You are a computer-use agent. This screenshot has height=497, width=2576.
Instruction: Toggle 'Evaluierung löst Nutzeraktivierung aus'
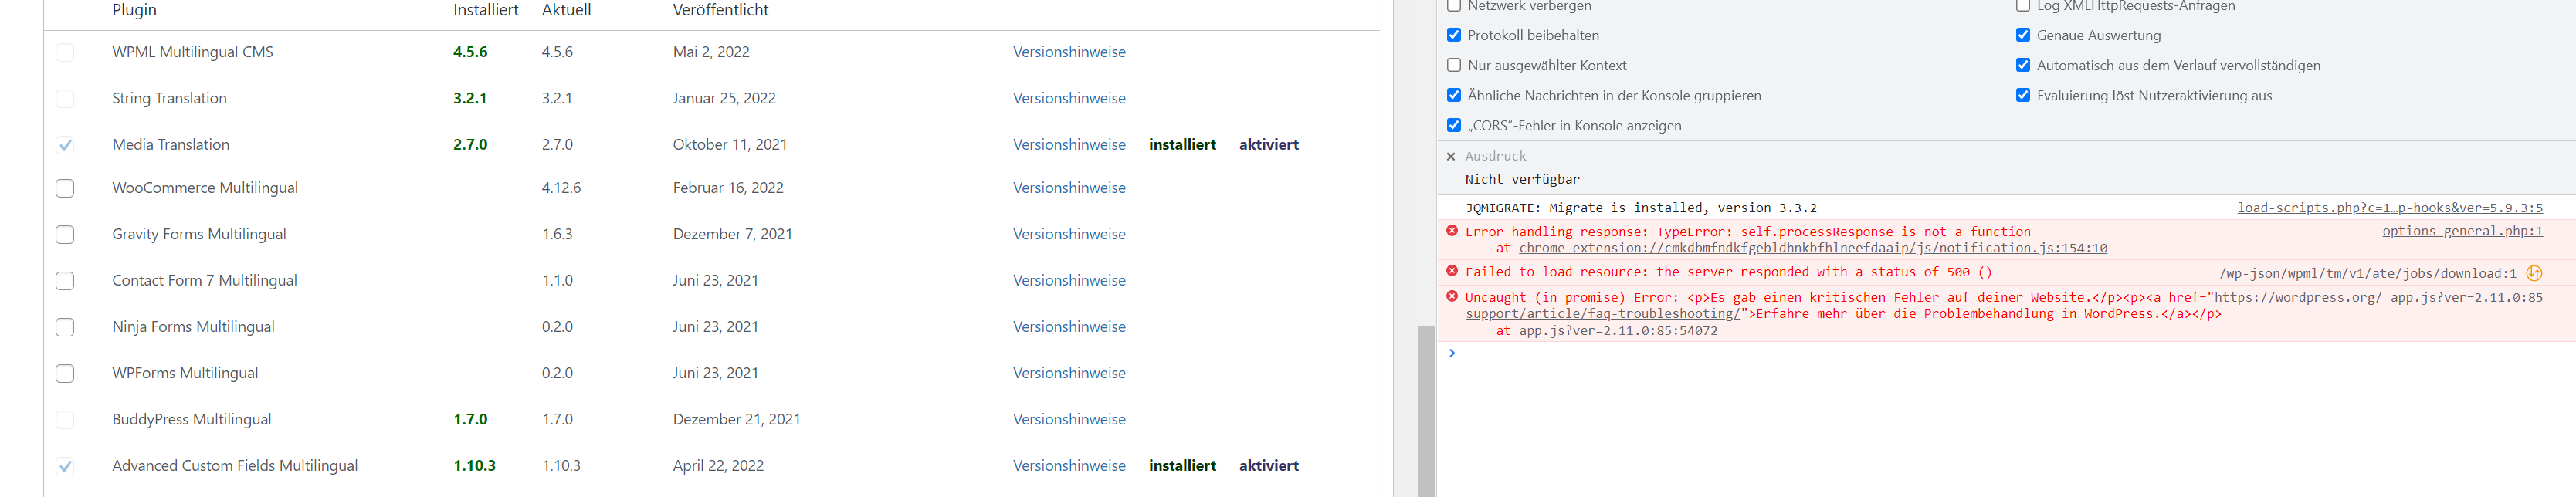point(2023,95)
